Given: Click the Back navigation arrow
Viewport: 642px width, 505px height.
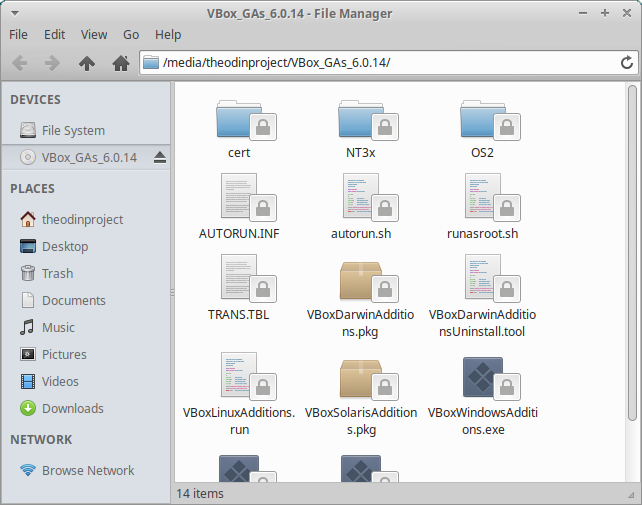Looking at the screenshot, I should click(x=20, y=63).
